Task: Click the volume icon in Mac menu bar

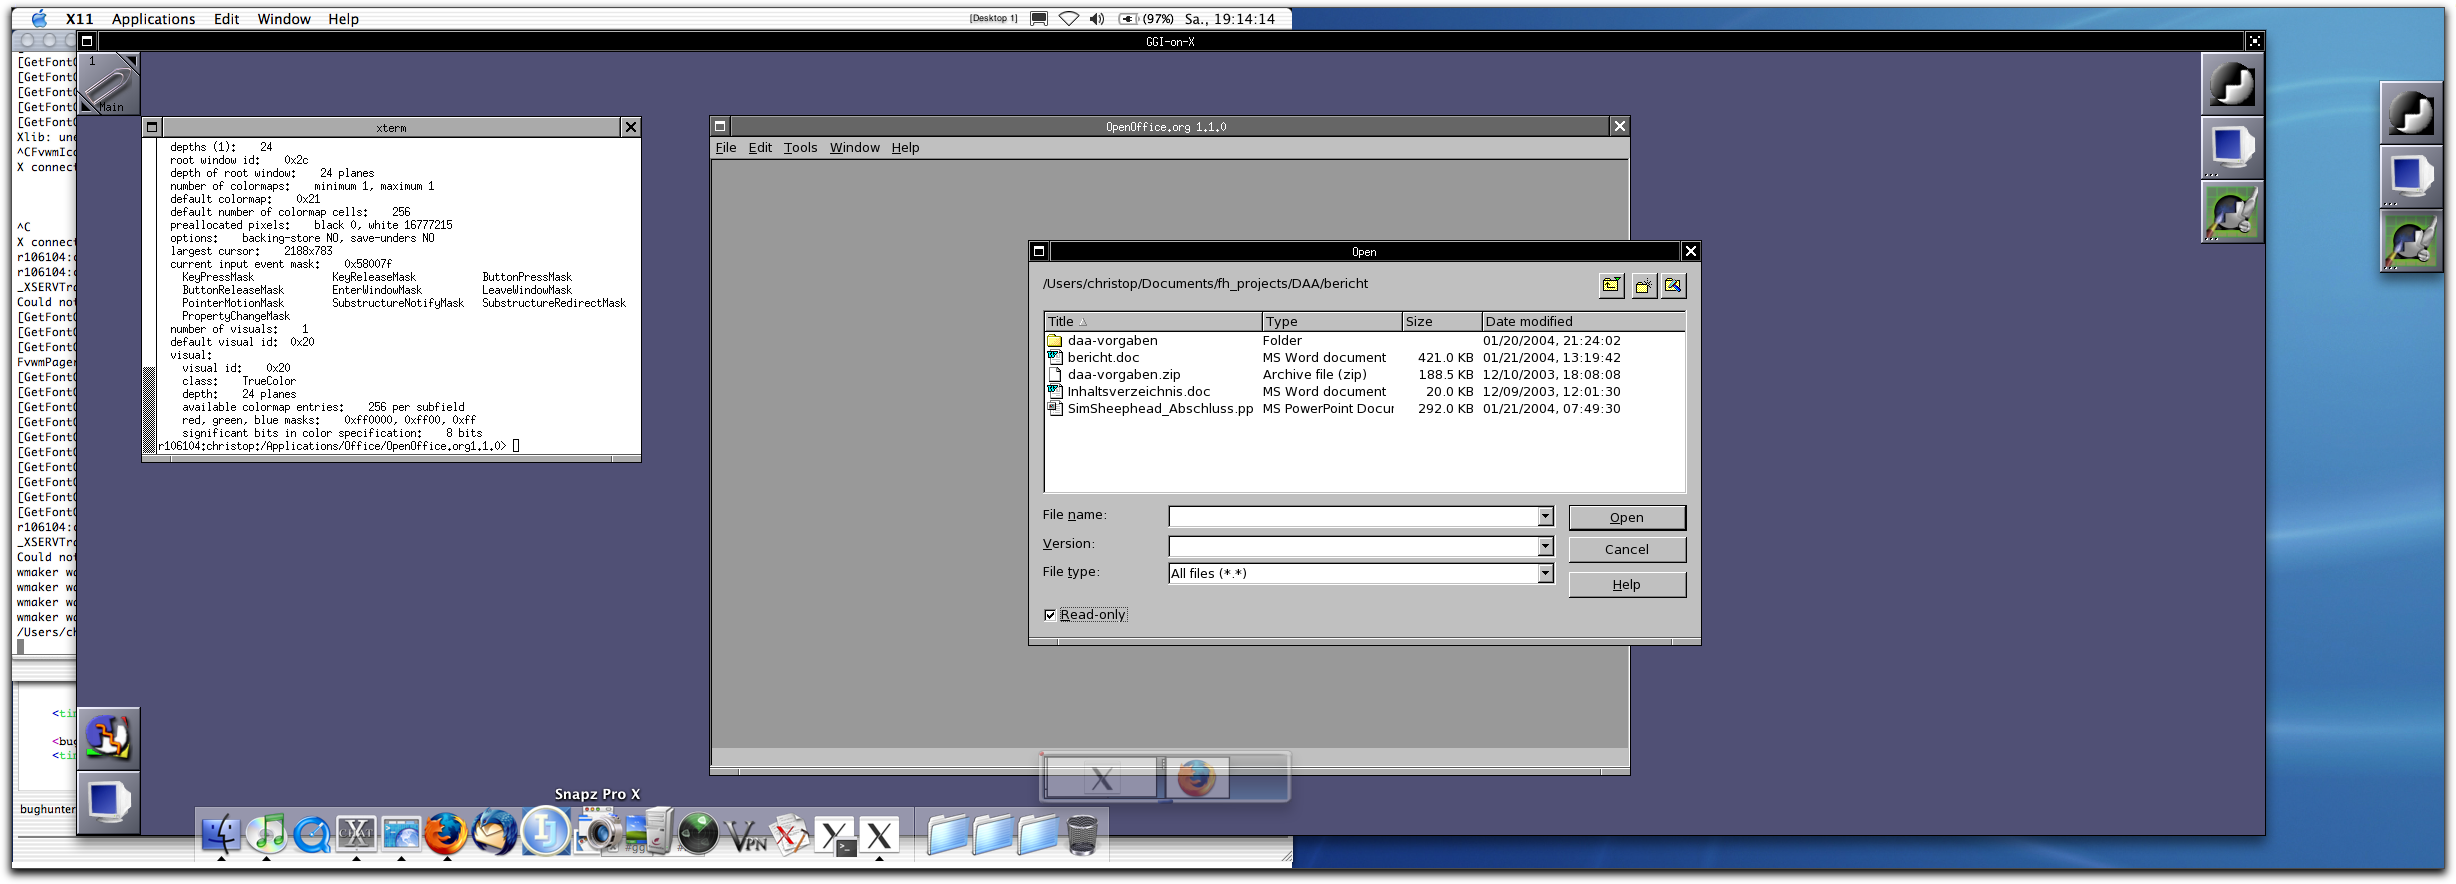Action: click(x=1097, y=18)
